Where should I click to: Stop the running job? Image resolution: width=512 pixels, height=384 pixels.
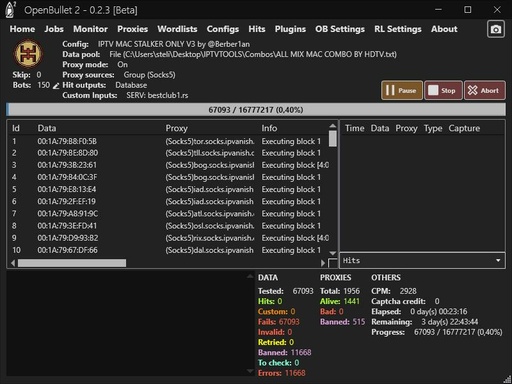443,90
